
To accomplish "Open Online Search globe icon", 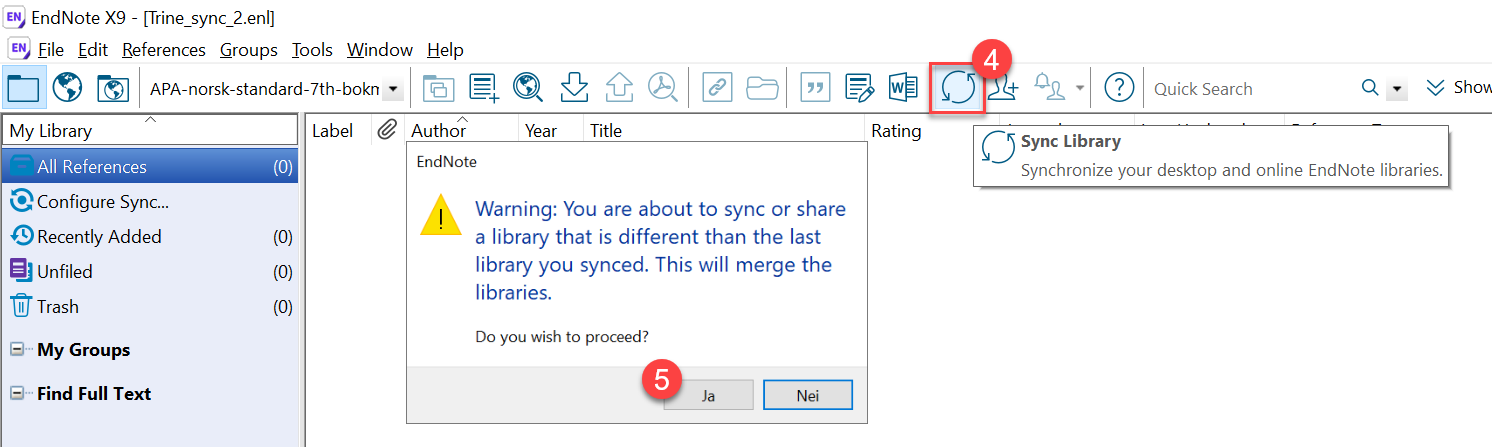I will coord(67,89).
